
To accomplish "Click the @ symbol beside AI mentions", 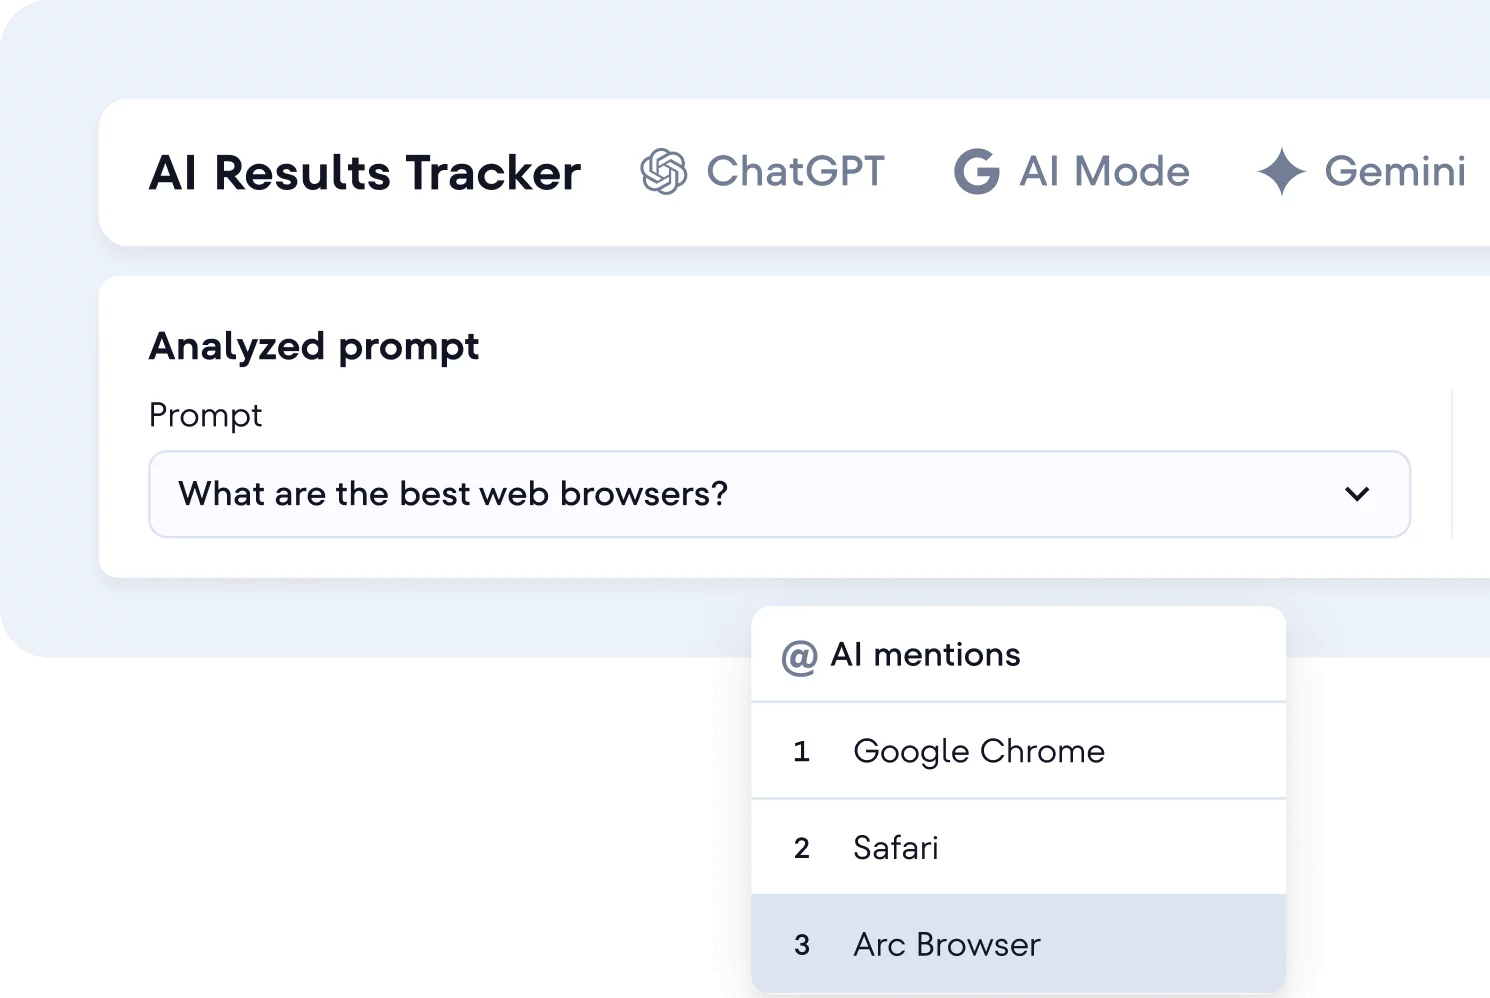I will [799, 657].
